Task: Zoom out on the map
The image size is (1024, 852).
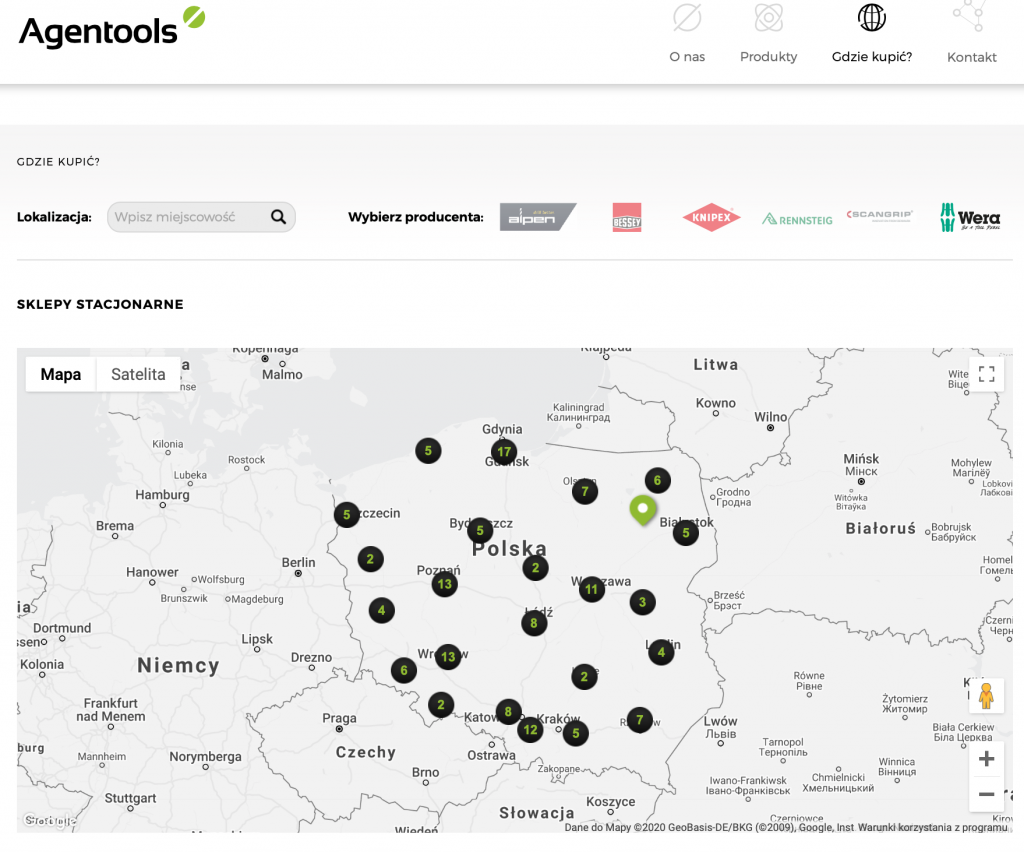Action: coord(986,794)
